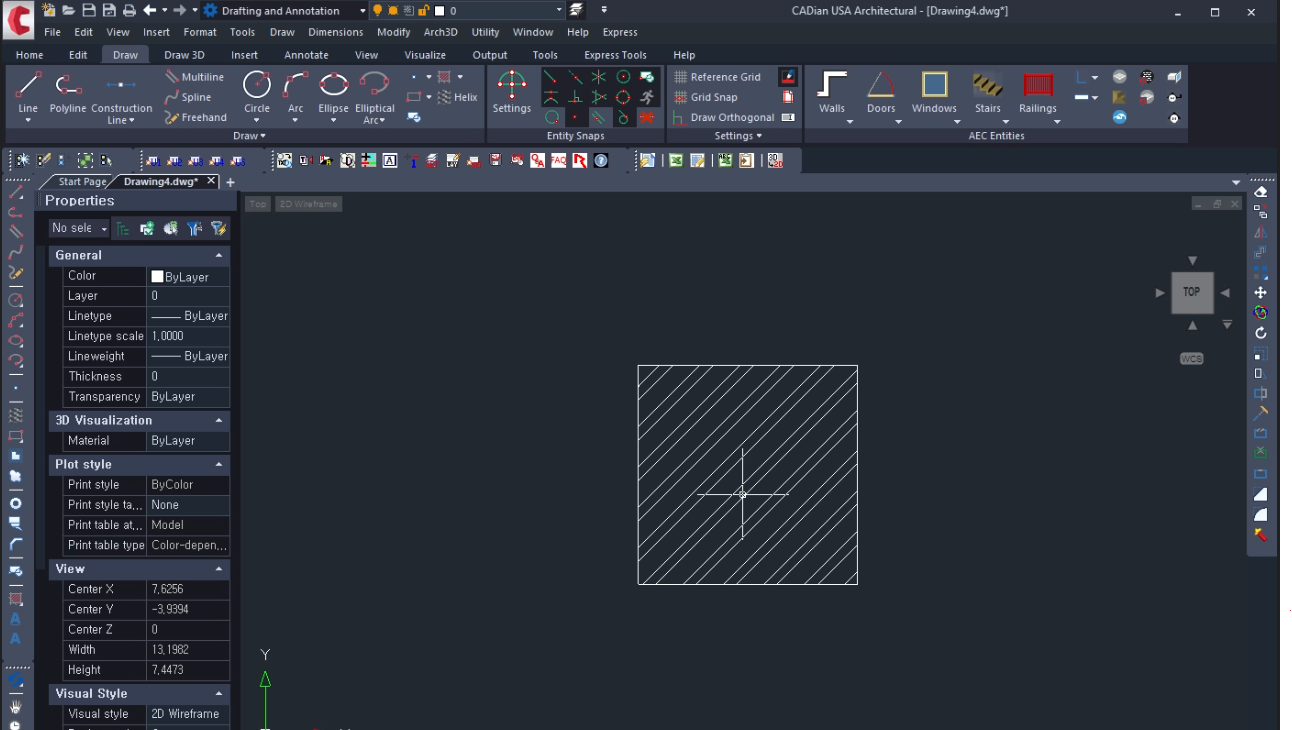Switch to the Start Page document tab

pyautogui.click(x=82, y=182)
